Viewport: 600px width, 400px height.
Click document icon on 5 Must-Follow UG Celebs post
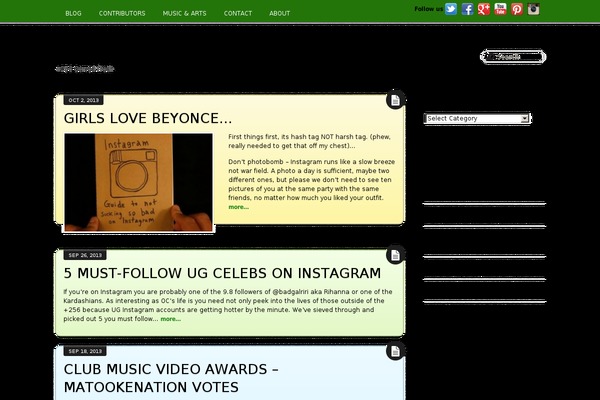click(x=395, y=255)
